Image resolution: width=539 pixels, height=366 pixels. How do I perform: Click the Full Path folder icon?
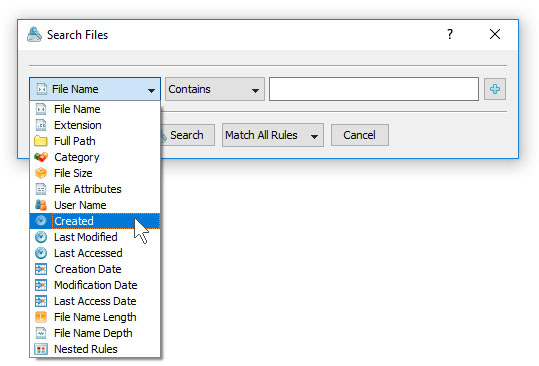click(41, 141)
